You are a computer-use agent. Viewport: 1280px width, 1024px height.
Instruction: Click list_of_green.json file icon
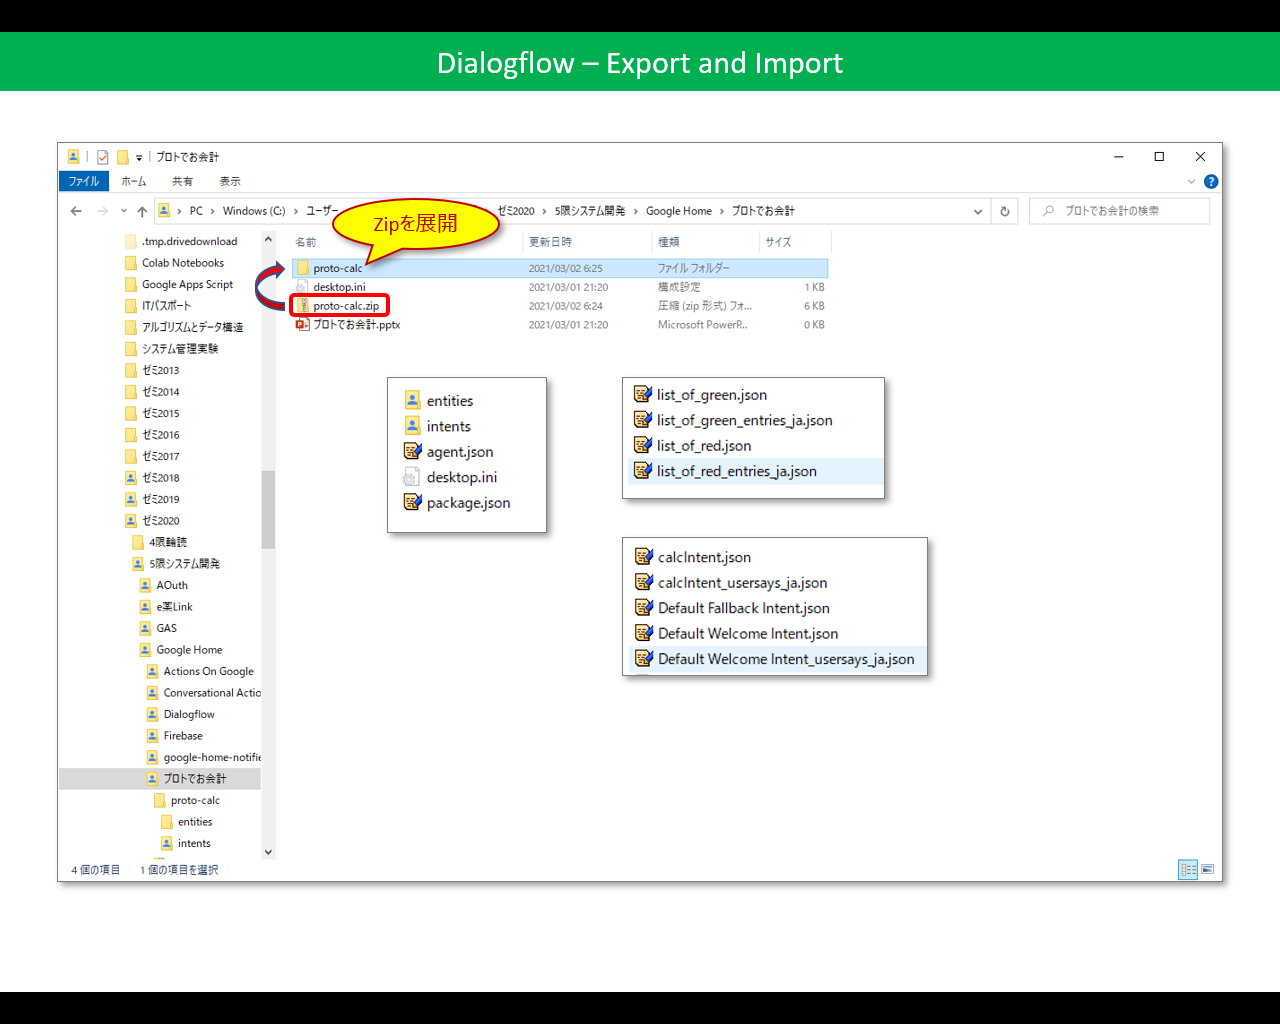(x=643, y=394)
